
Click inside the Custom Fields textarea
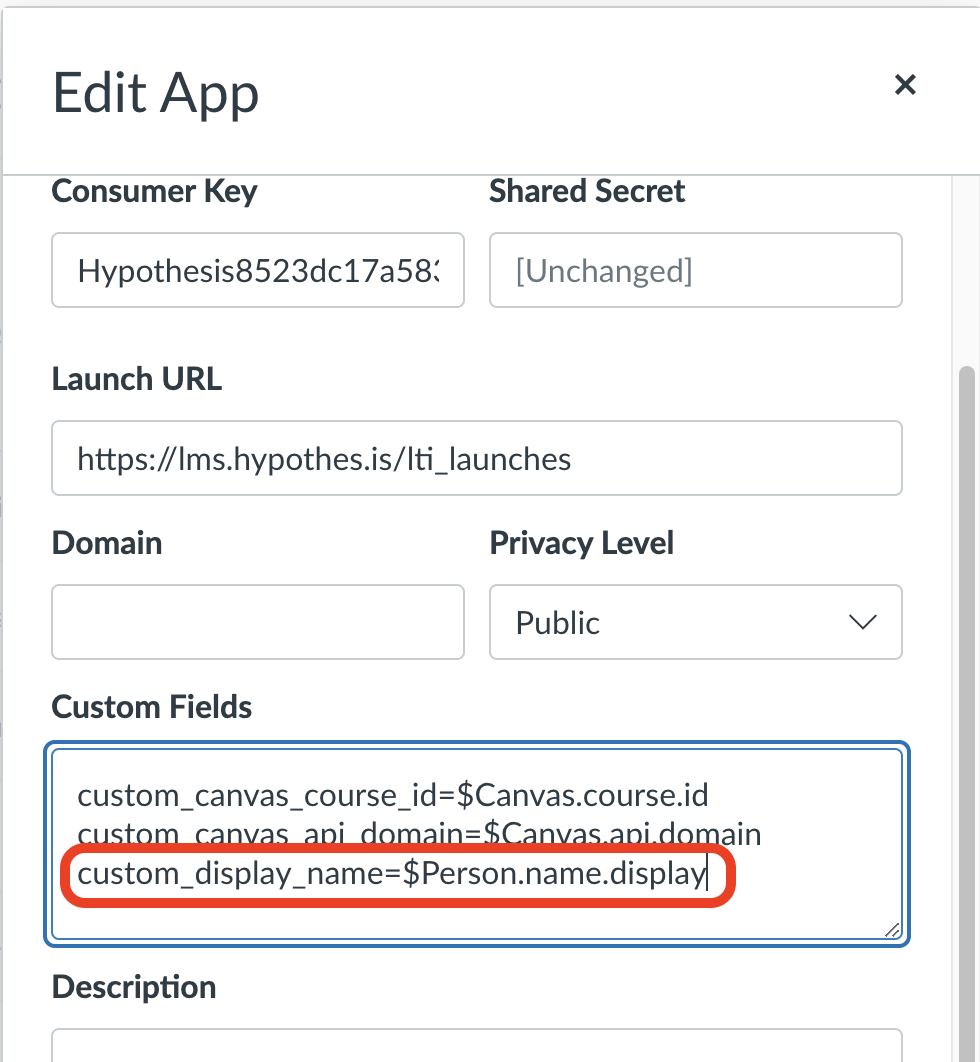click(x=477, y=843)
